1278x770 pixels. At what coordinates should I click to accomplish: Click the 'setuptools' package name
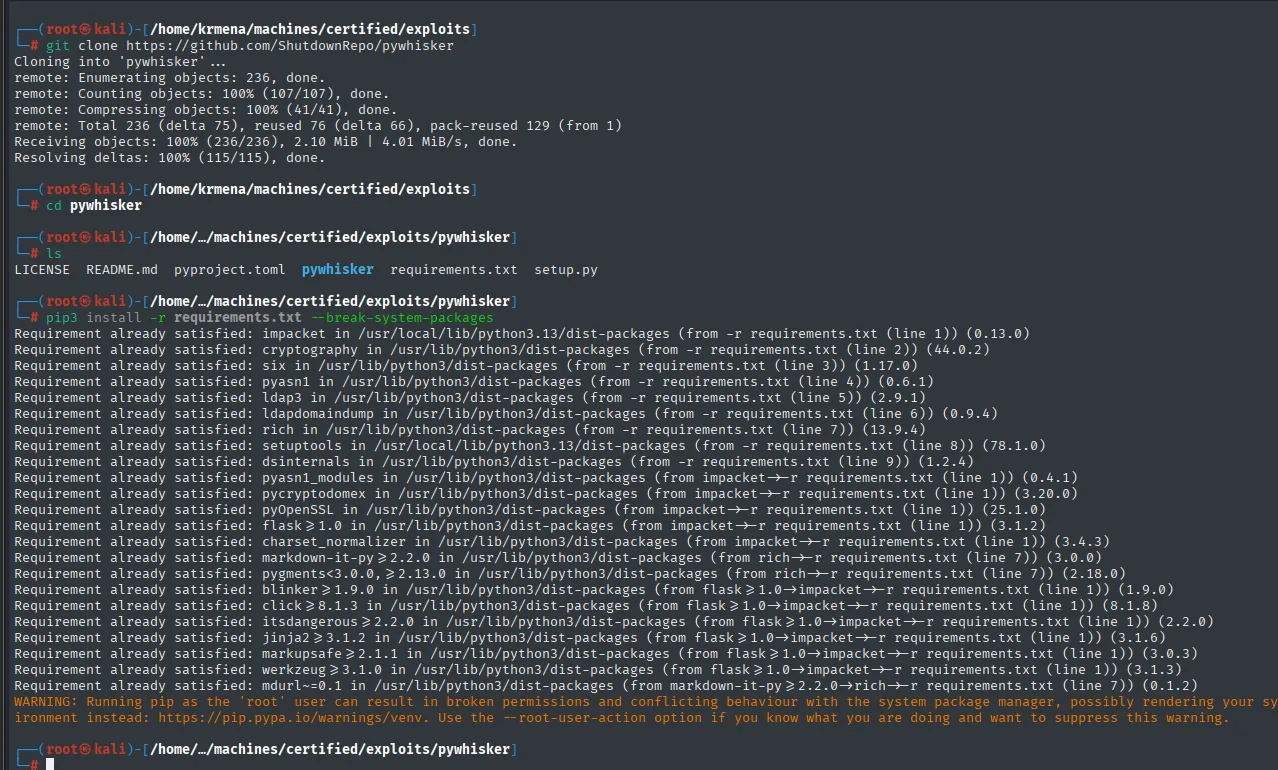tap(302, 445)
